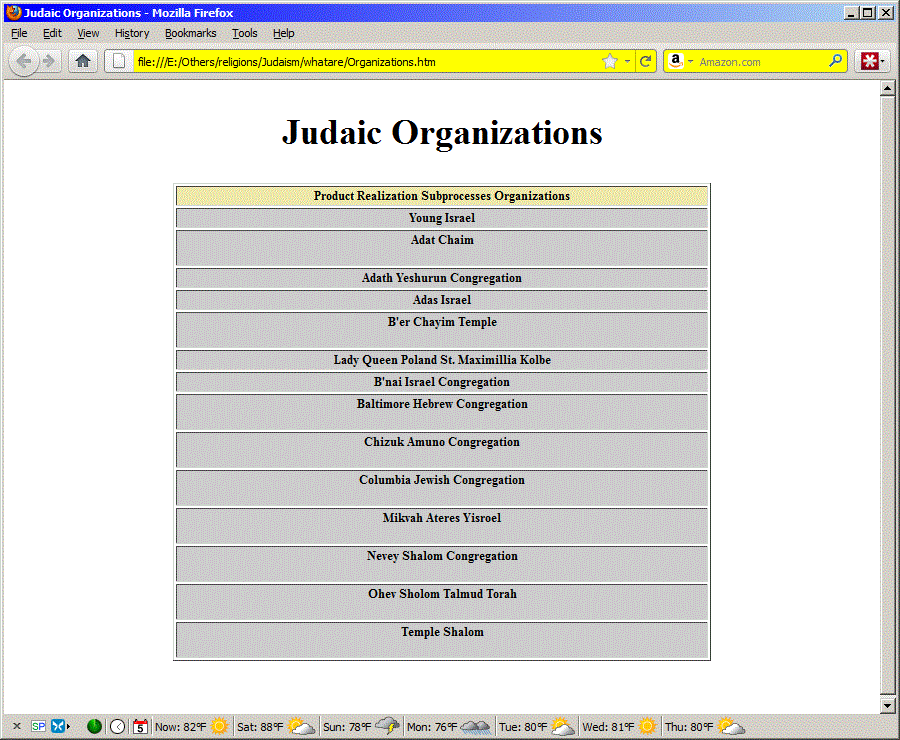Image resolution: width=900 pixels, height=740 pixels.
Task: Click the SP status bar icon
Action: pos(38,726)
